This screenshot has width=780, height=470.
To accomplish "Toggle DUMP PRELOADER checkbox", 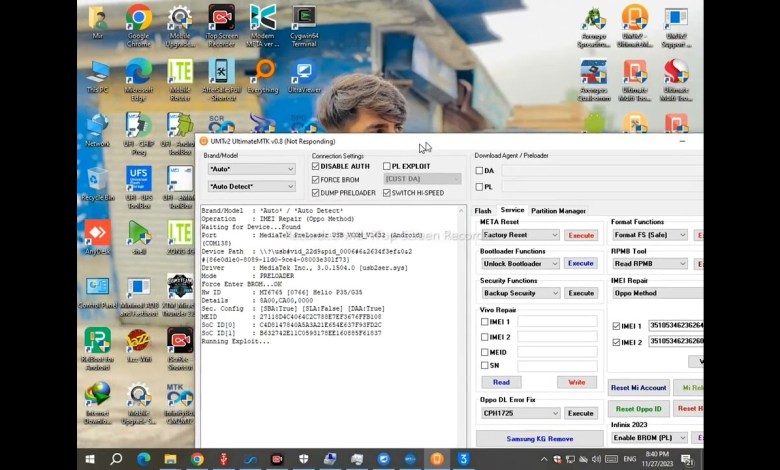I will 315,192.
